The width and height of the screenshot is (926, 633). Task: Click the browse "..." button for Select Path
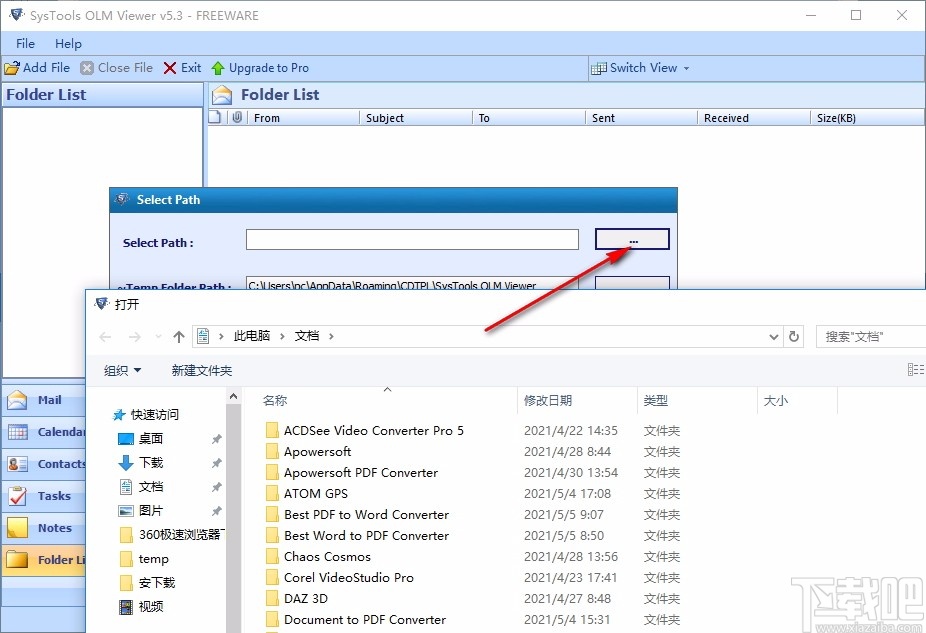pyautogui.click(x=631, y=239)
